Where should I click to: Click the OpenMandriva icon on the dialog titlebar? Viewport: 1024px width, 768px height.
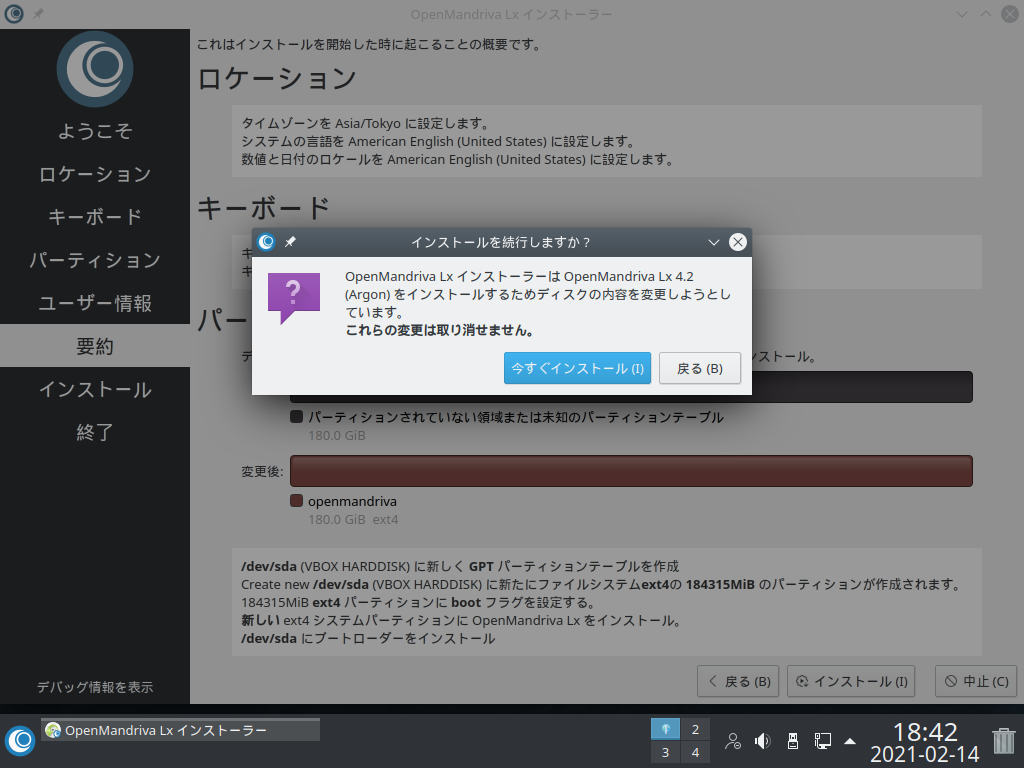tap(266, 242)
